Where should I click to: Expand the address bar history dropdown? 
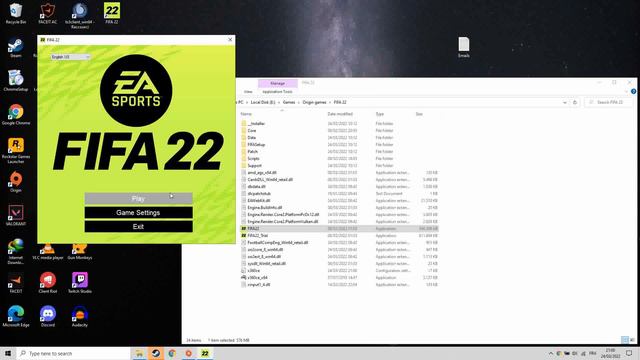[x=564, y=102]
